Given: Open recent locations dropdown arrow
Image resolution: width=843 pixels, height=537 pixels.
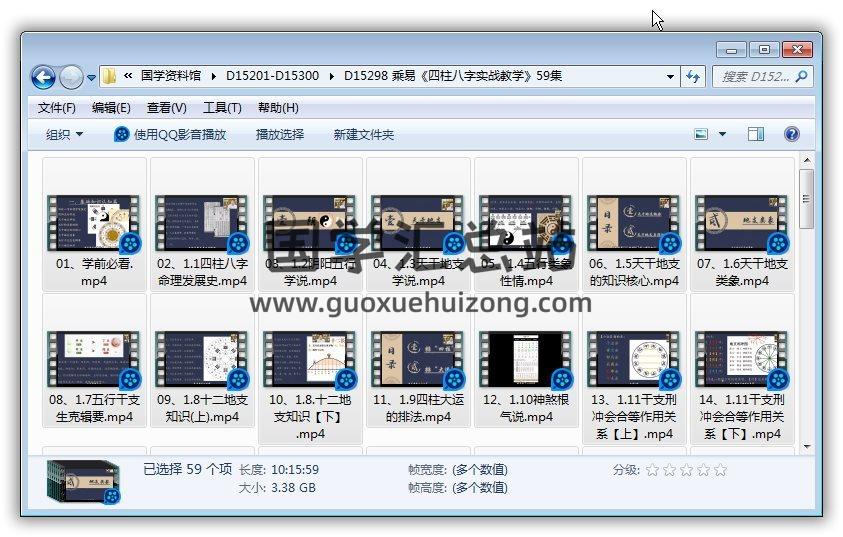Looking at the screenshot, I should 91,77.
